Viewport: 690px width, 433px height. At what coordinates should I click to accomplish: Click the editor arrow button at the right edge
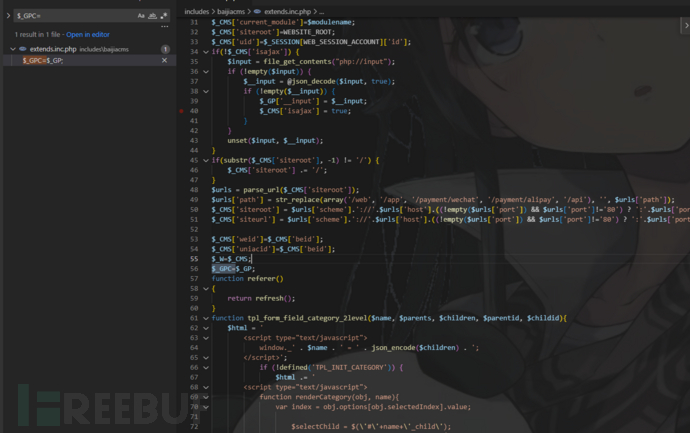[686, 26]
